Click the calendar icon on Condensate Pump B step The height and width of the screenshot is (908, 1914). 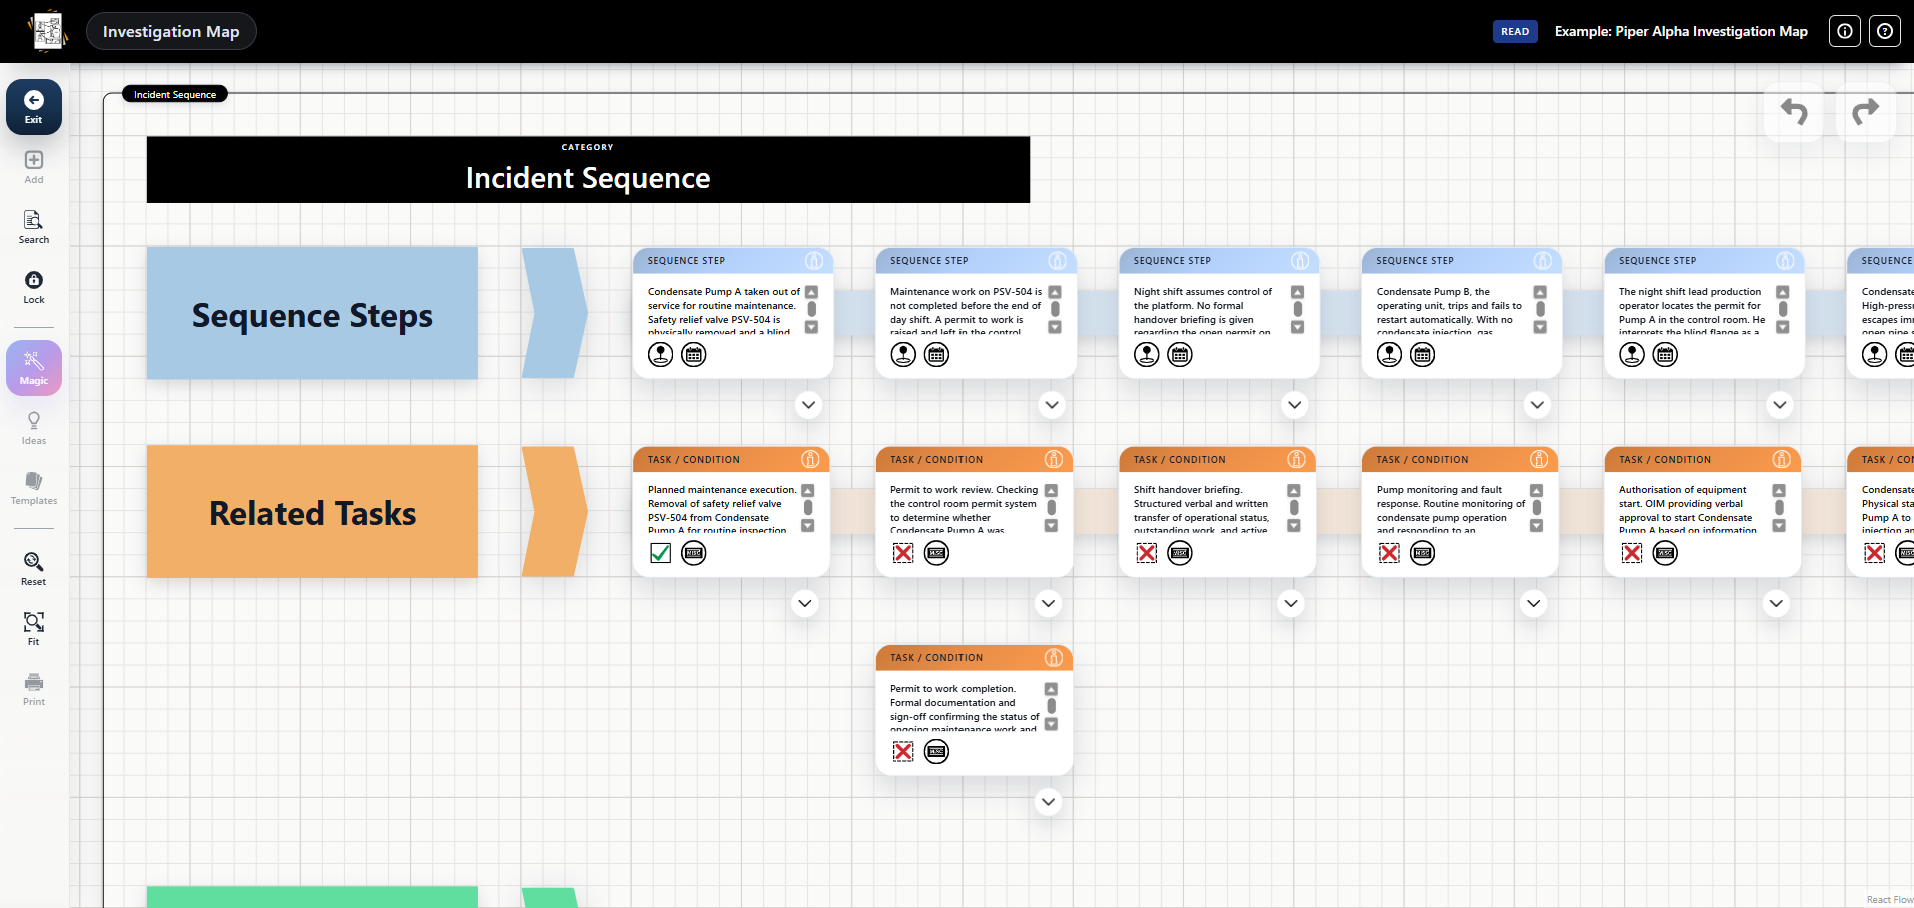(1422, 354)
